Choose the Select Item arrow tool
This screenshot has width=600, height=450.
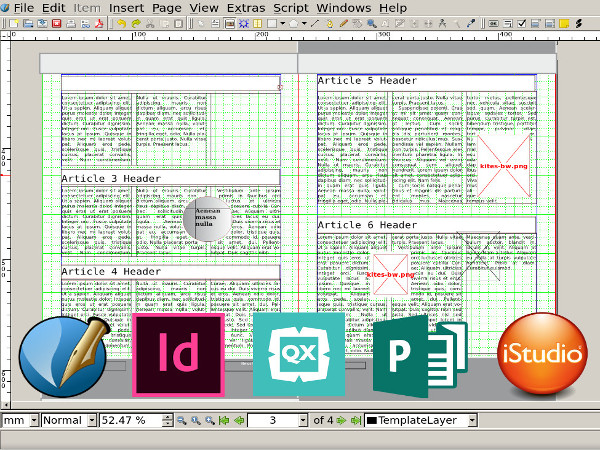[201, 24]
